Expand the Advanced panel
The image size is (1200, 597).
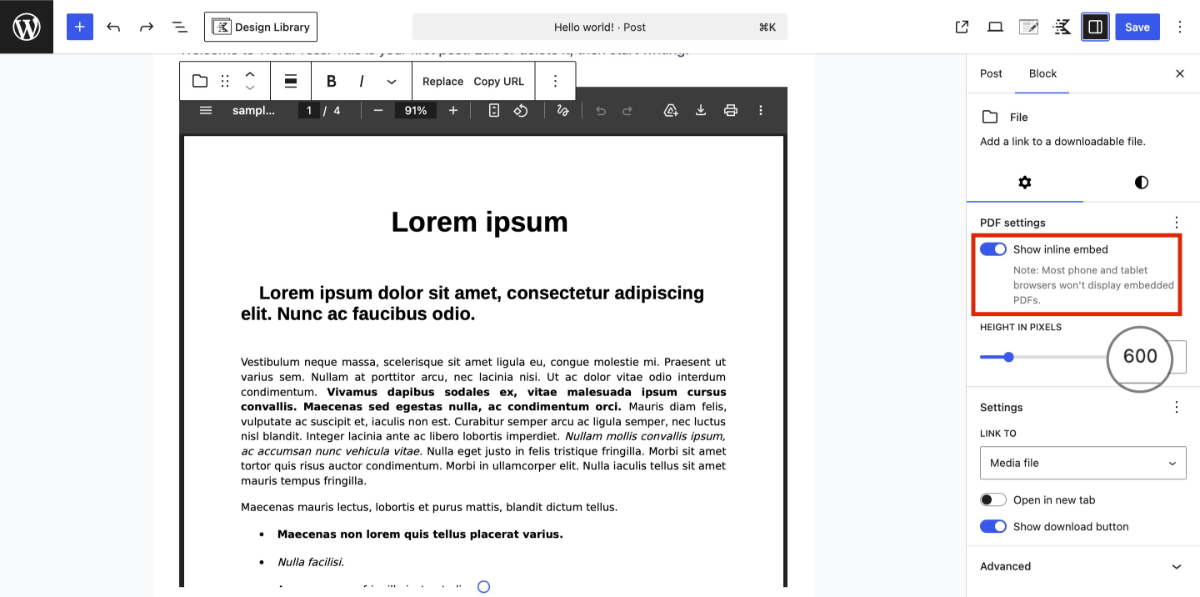tap(1083, 566)
